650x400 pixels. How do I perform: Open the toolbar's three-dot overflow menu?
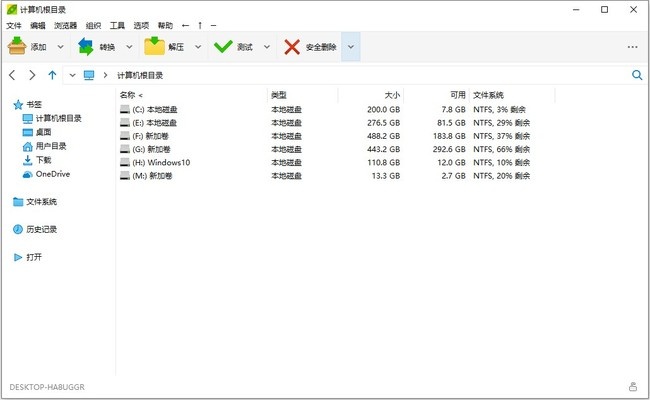pyautogui.click(x=632, y=47)
